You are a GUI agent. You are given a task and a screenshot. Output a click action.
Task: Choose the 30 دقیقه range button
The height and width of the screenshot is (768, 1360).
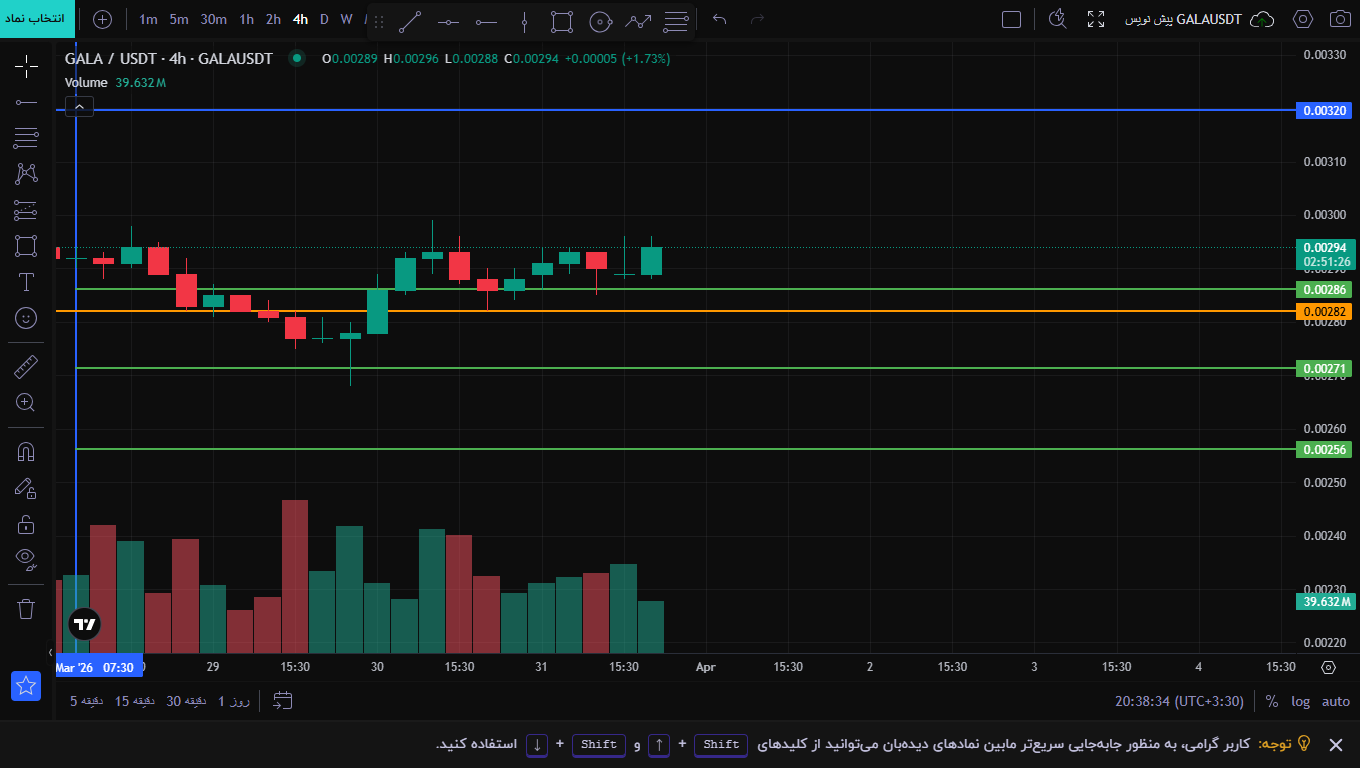pyautogui.click(x=186, y=701)
